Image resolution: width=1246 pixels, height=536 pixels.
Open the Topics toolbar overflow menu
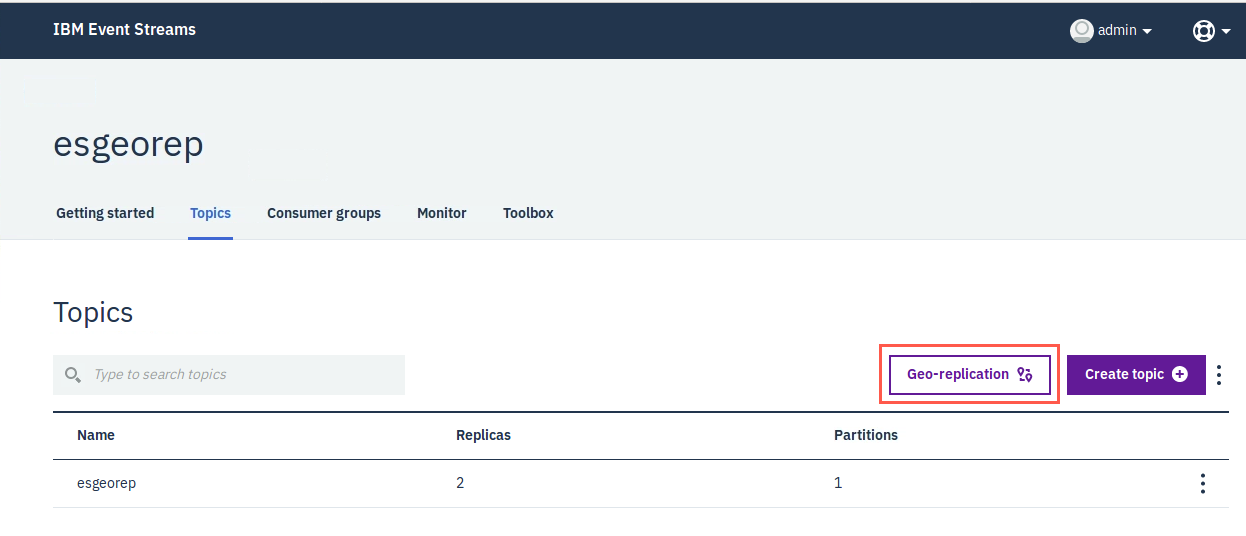[x=1219, y=375]
